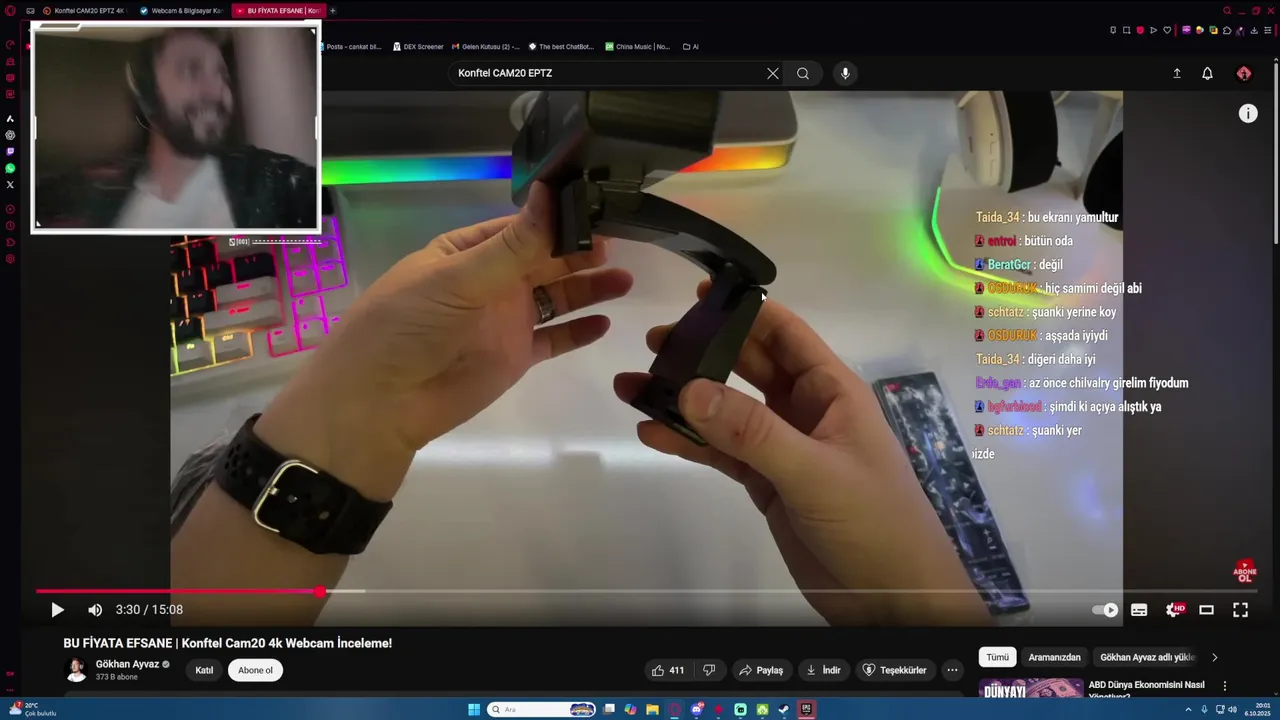
Task: Open The best ChatBot bookmark
Action: click(561, 46)
